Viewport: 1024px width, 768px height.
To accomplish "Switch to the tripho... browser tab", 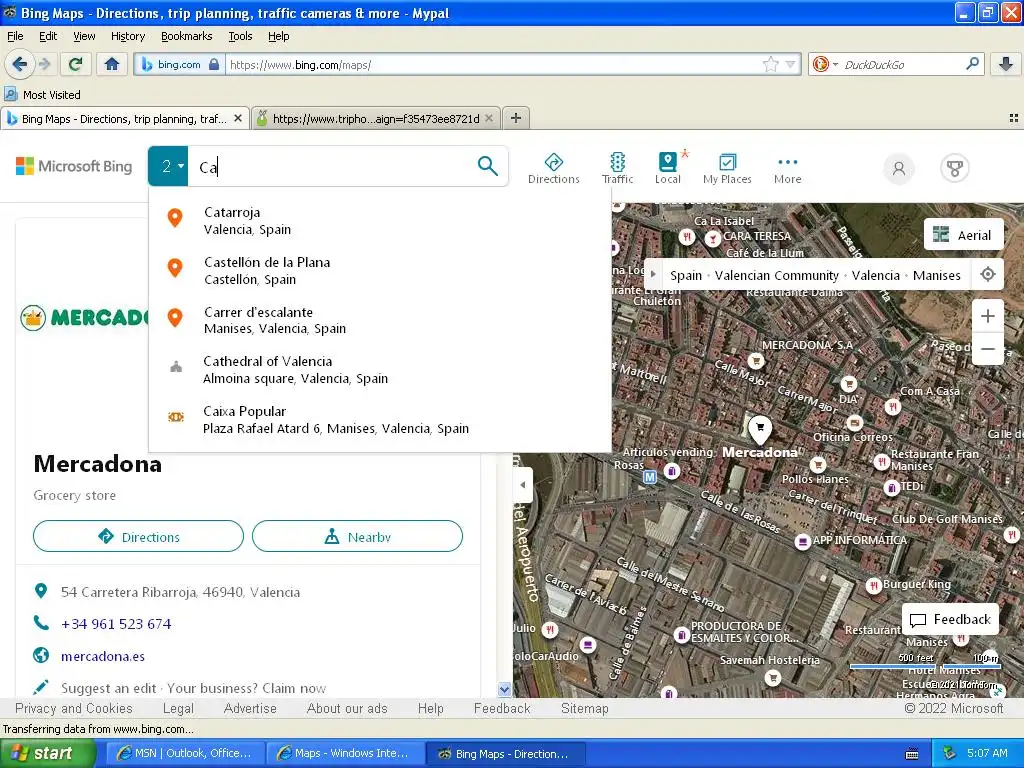I will [x=376, y=118].
